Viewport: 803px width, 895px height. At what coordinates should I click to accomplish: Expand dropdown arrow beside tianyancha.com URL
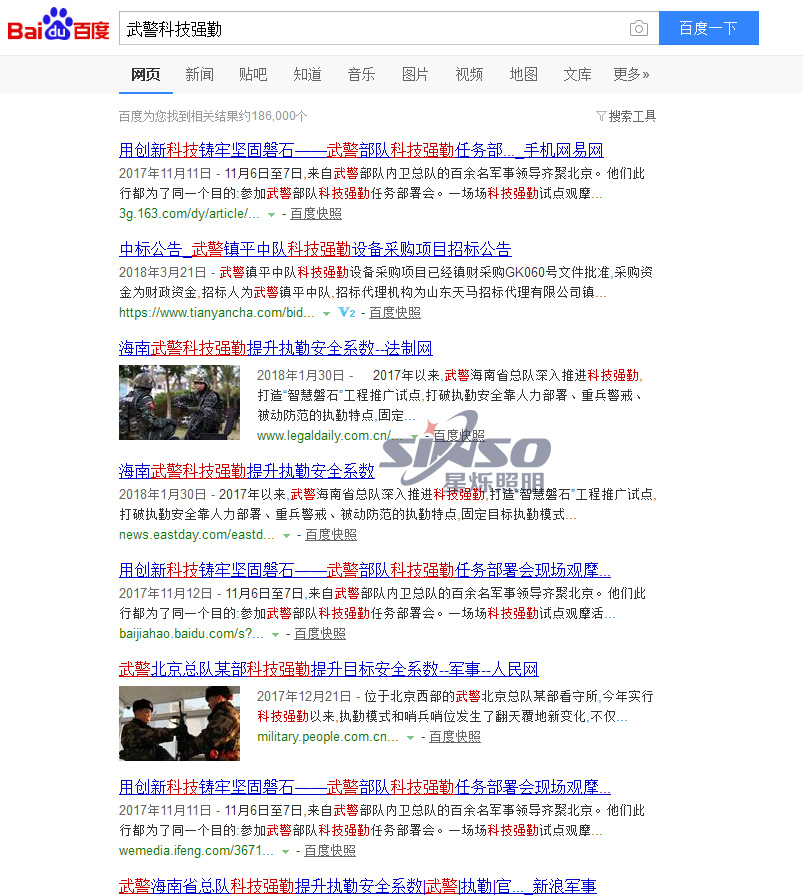tap(326, 313)
